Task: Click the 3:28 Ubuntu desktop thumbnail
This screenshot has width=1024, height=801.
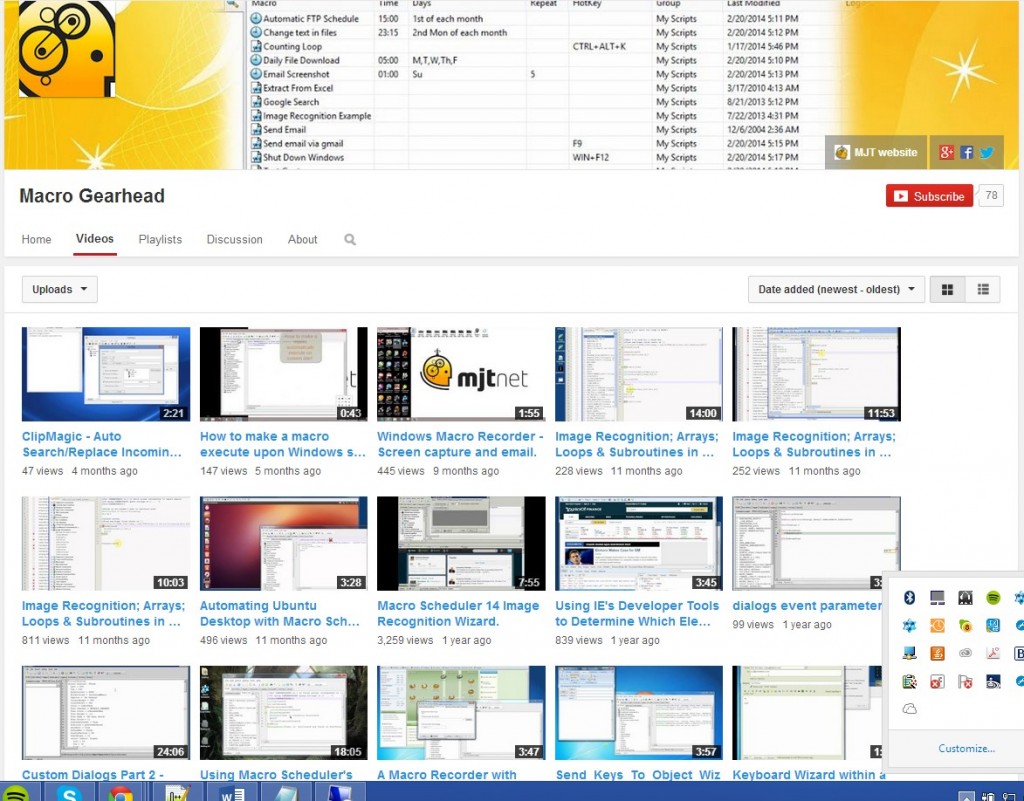Action: click(283, 543)
